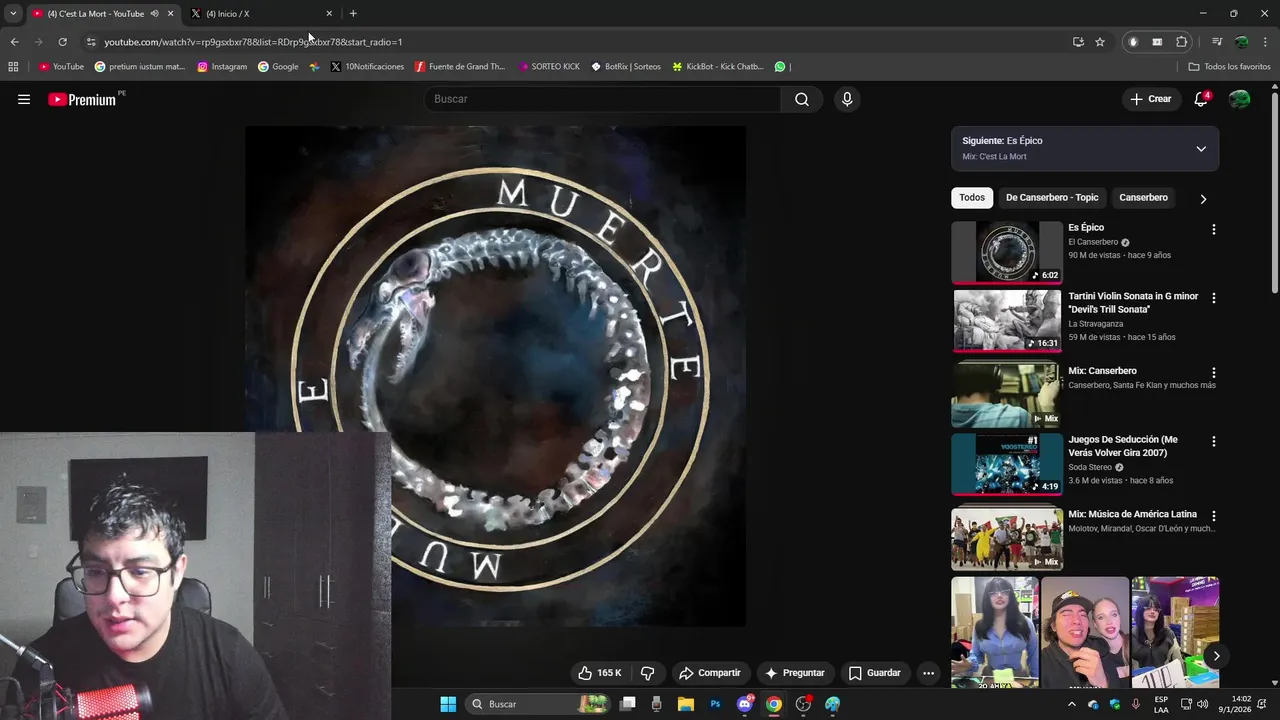Start voice search with the microphone

coord(847,99)
